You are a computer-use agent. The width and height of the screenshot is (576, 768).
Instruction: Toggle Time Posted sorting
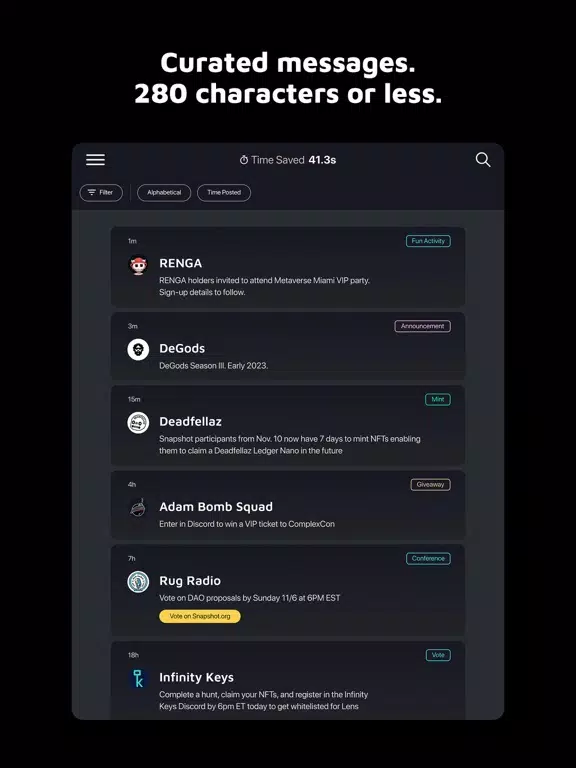[x=224, y=192]
